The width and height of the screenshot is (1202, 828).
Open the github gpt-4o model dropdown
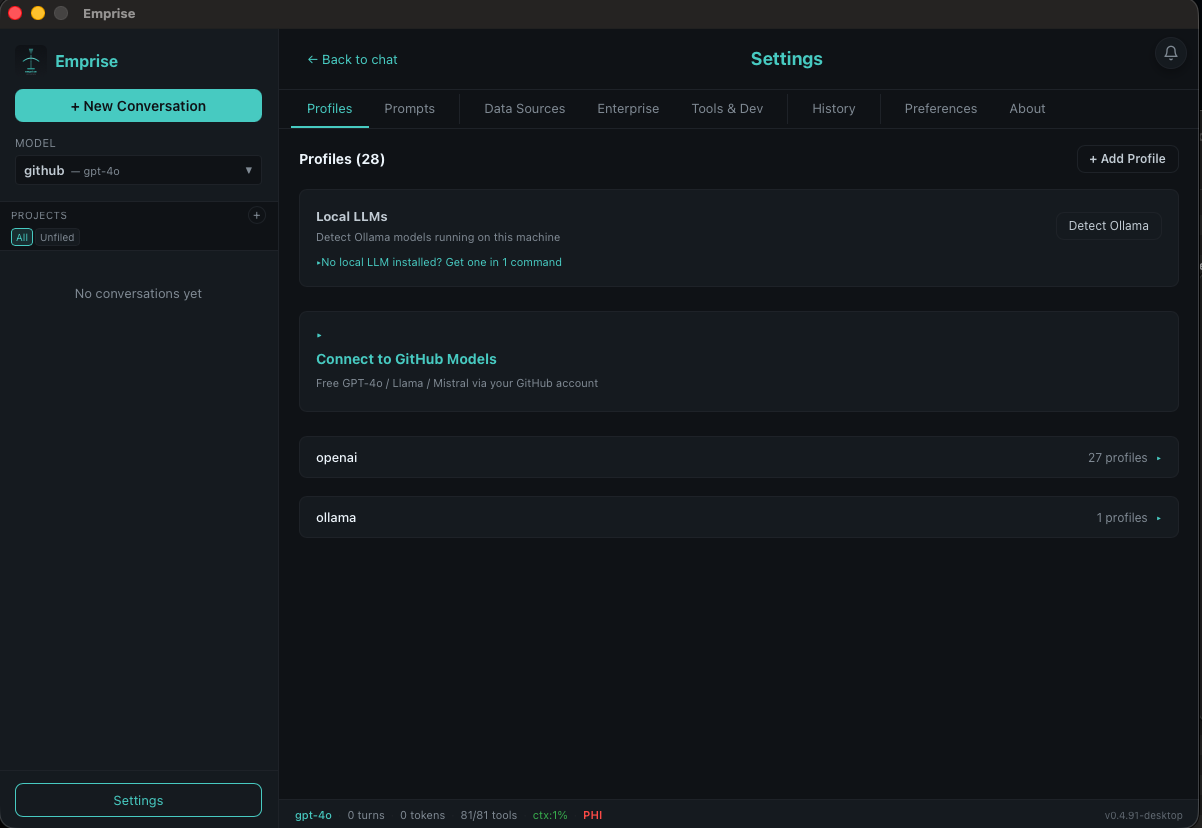pyautogui.click(x=138, y=170)
